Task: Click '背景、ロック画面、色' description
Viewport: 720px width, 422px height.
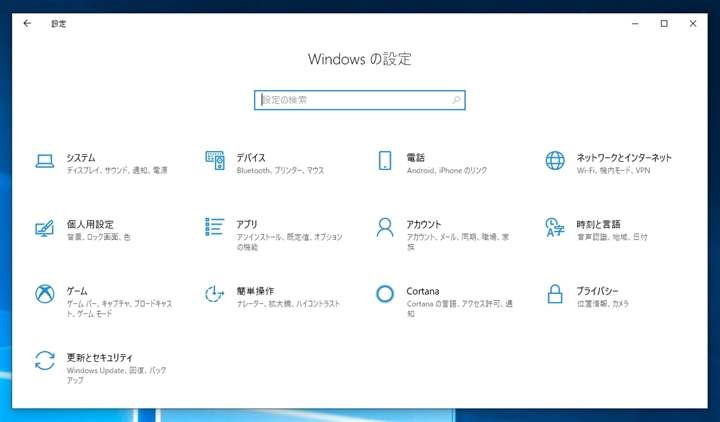Action: pos(99,237)
